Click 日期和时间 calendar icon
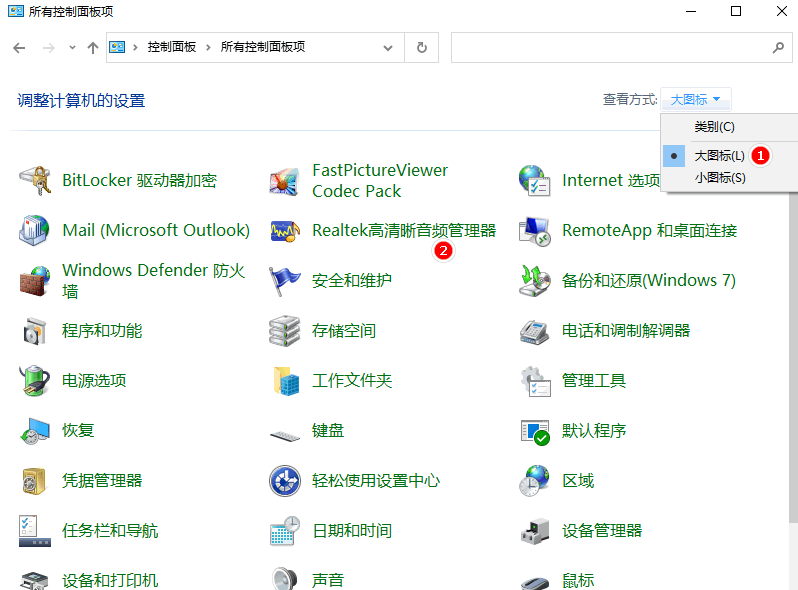798x590 pixels. click(285, 531)
